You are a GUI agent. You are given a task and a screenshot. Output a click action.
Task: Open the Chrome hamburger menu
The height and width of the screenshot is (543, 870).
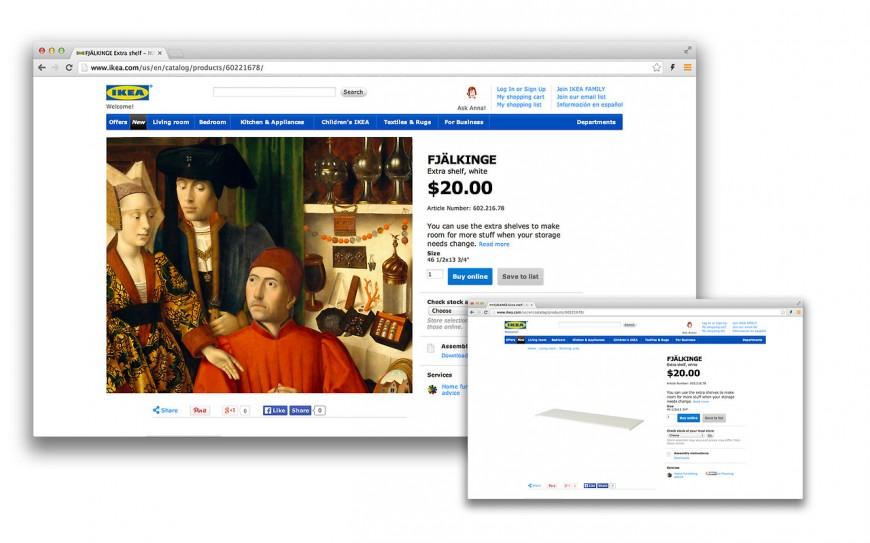pyautogui.click(x=687, y=68)
